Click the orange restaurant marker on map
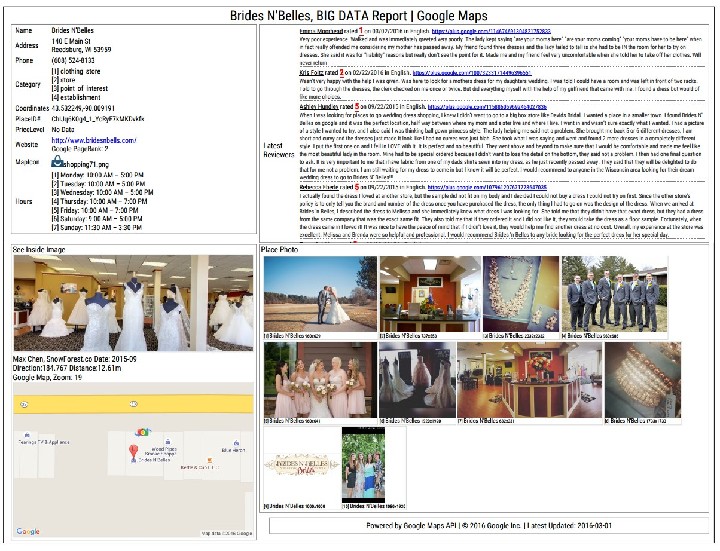Viewport: 720px width, 551px height. click(209, 460)
